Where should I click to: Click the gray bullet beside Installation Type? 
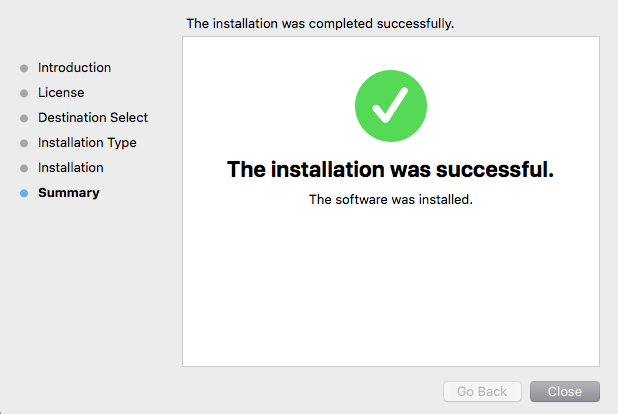click(24, 144)
